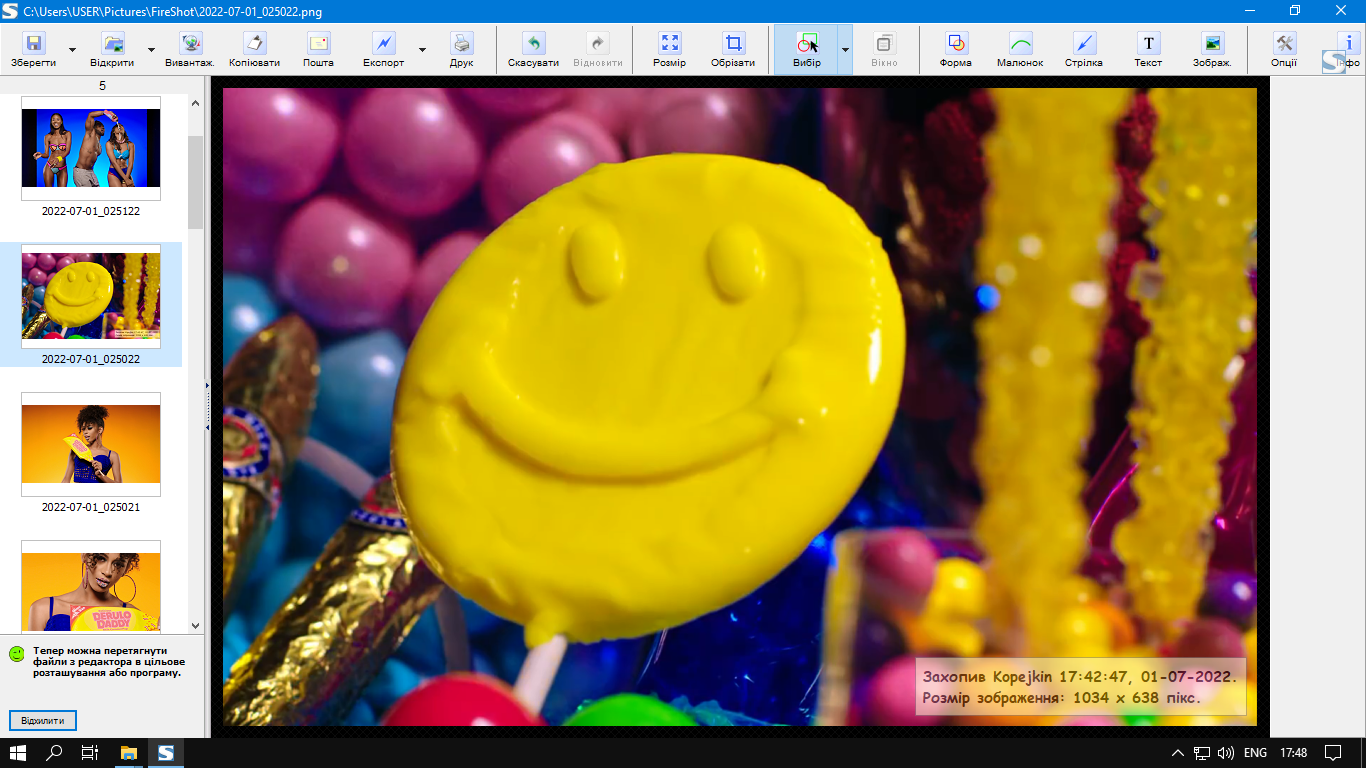Screen dimensions: 1366x768
Task: Click the Вікно (Window) toolbar icon
Action: (884, 49)
